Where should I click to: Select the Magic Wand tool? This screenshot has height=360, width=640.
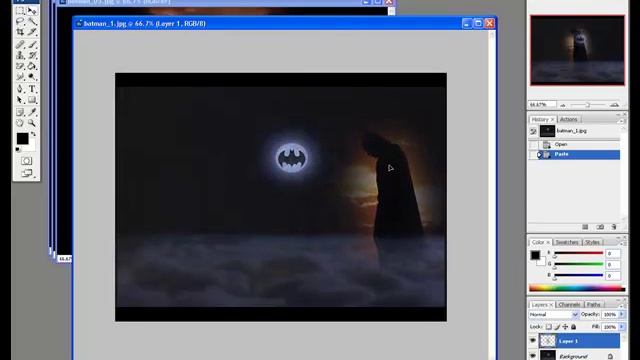coord(32,21)
